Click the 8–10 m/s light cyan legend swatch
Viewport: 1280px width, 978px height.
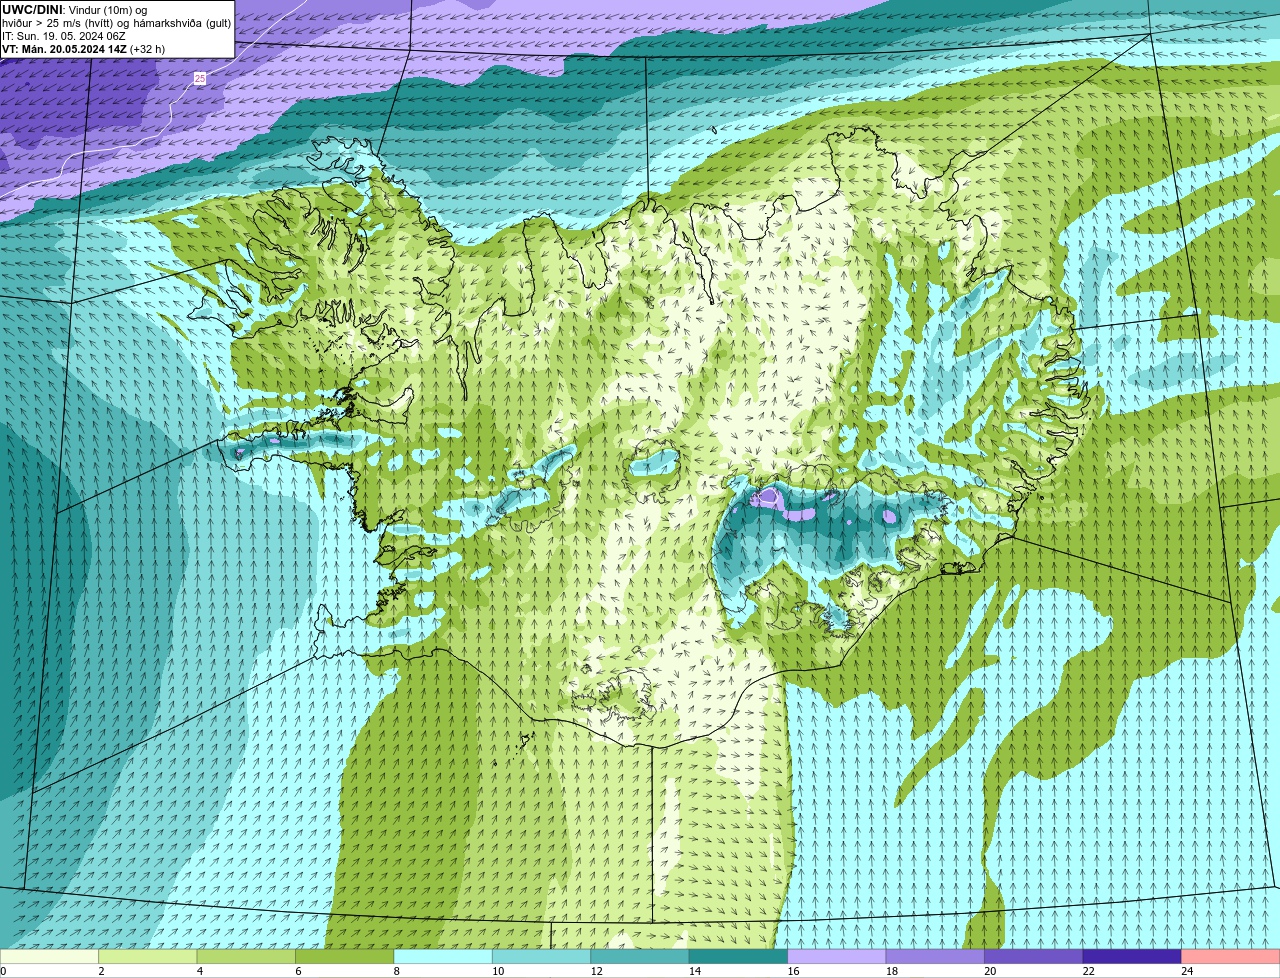click(x=443, y=956)
